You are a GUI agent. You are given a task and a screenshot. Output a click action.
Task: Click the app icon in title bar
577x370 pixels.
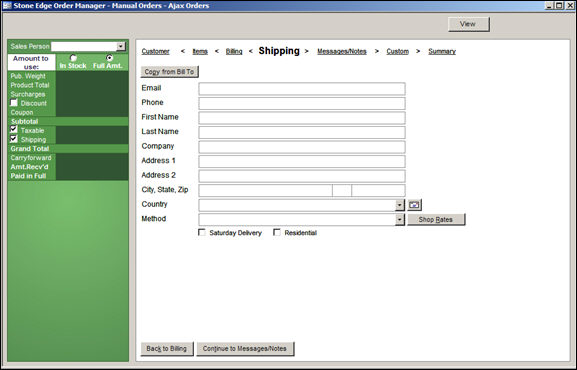click(x=7, y=6)
